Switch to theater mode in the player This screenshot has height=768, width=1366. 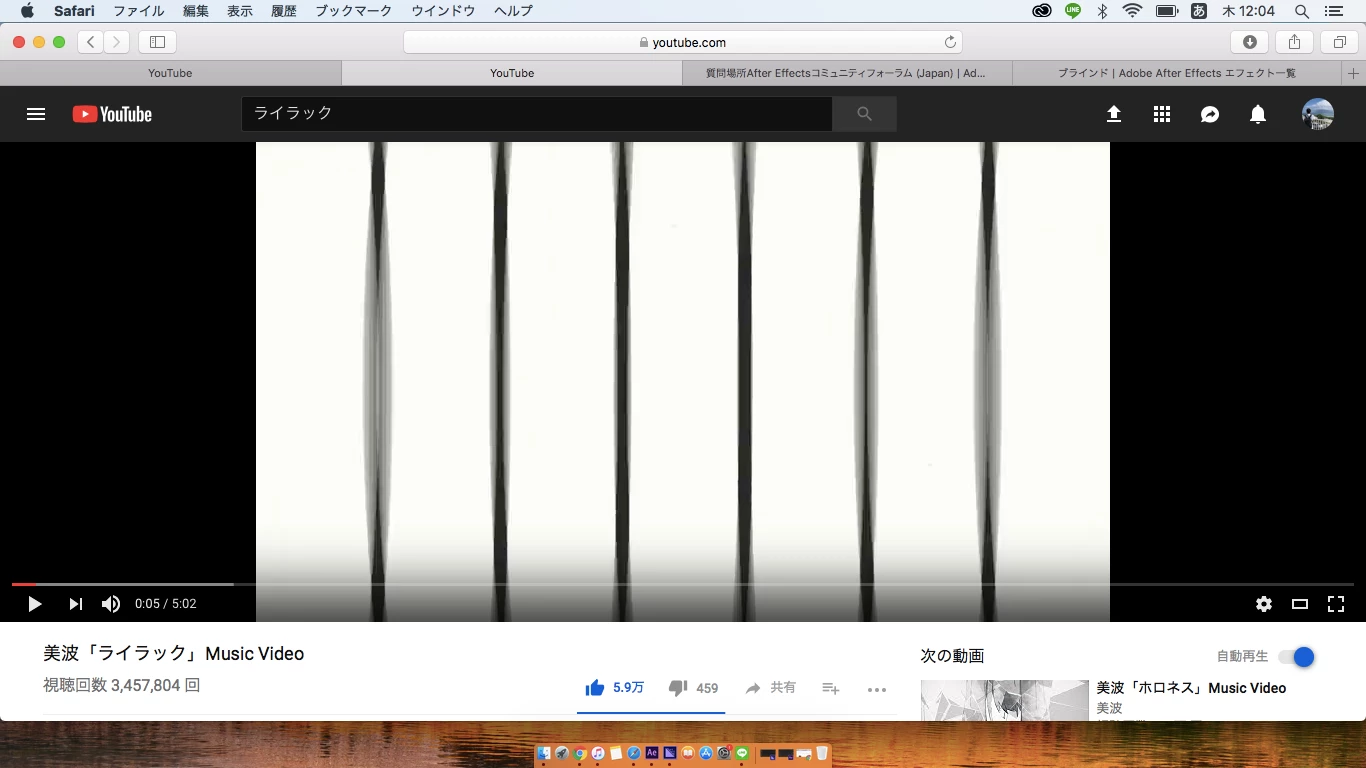pyautogui.click(x=1300, y=604)
